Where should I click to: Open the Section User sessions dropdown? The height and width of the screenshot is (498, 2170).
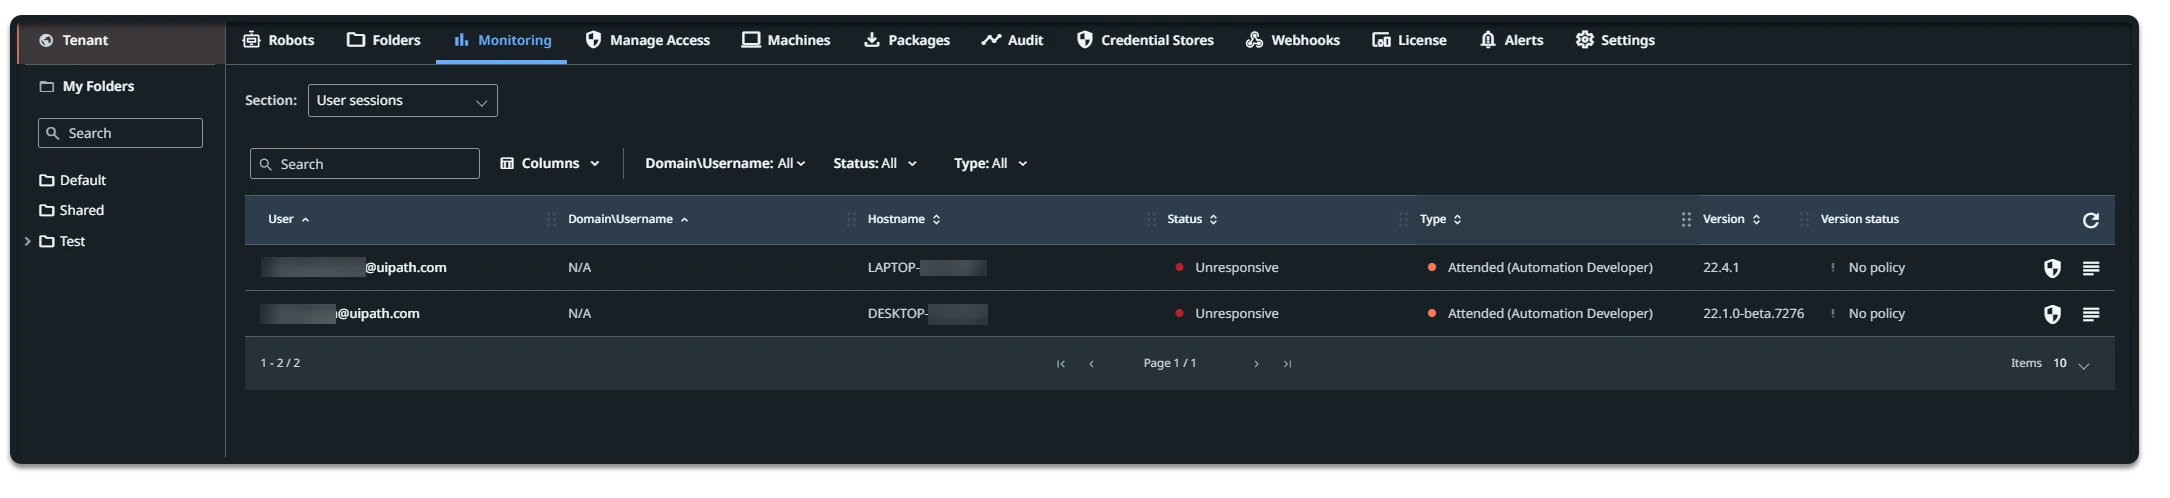click(x=402, y=100)
